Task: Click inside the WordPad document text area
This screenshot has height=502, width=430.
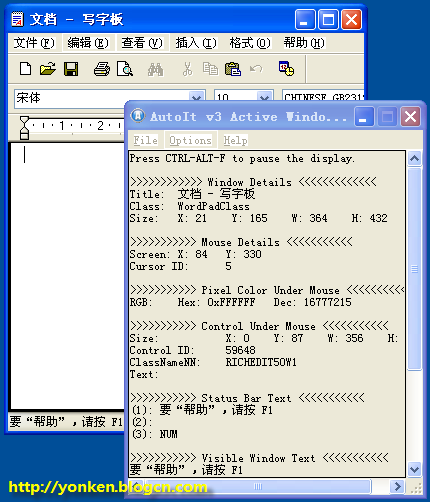Action: pyautogui.click(x=68, y=276)
